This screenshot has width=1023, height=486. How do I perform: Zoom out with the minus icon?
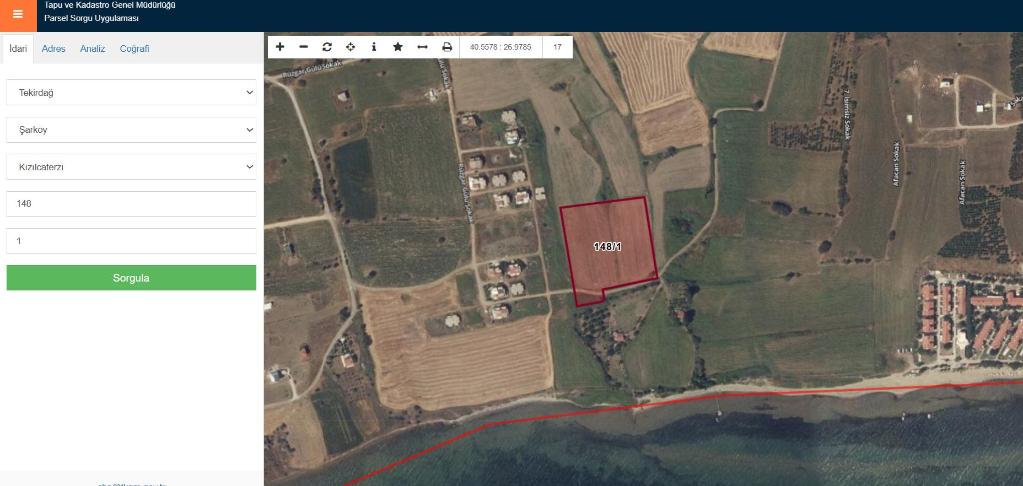click(x=303, y=47)
